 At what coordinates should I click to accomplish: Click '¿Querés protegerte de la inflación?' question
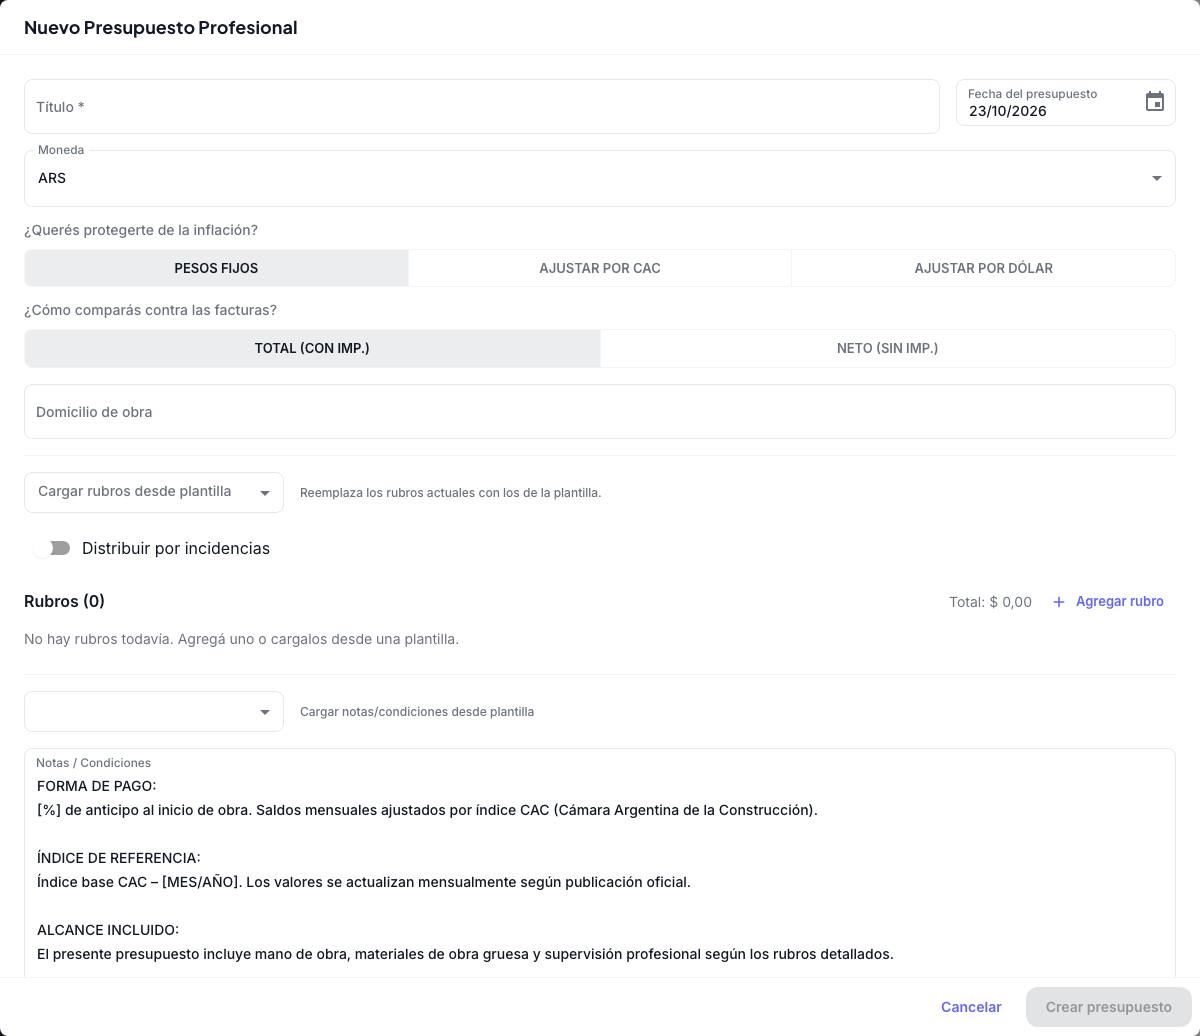[x=141, y=230]
